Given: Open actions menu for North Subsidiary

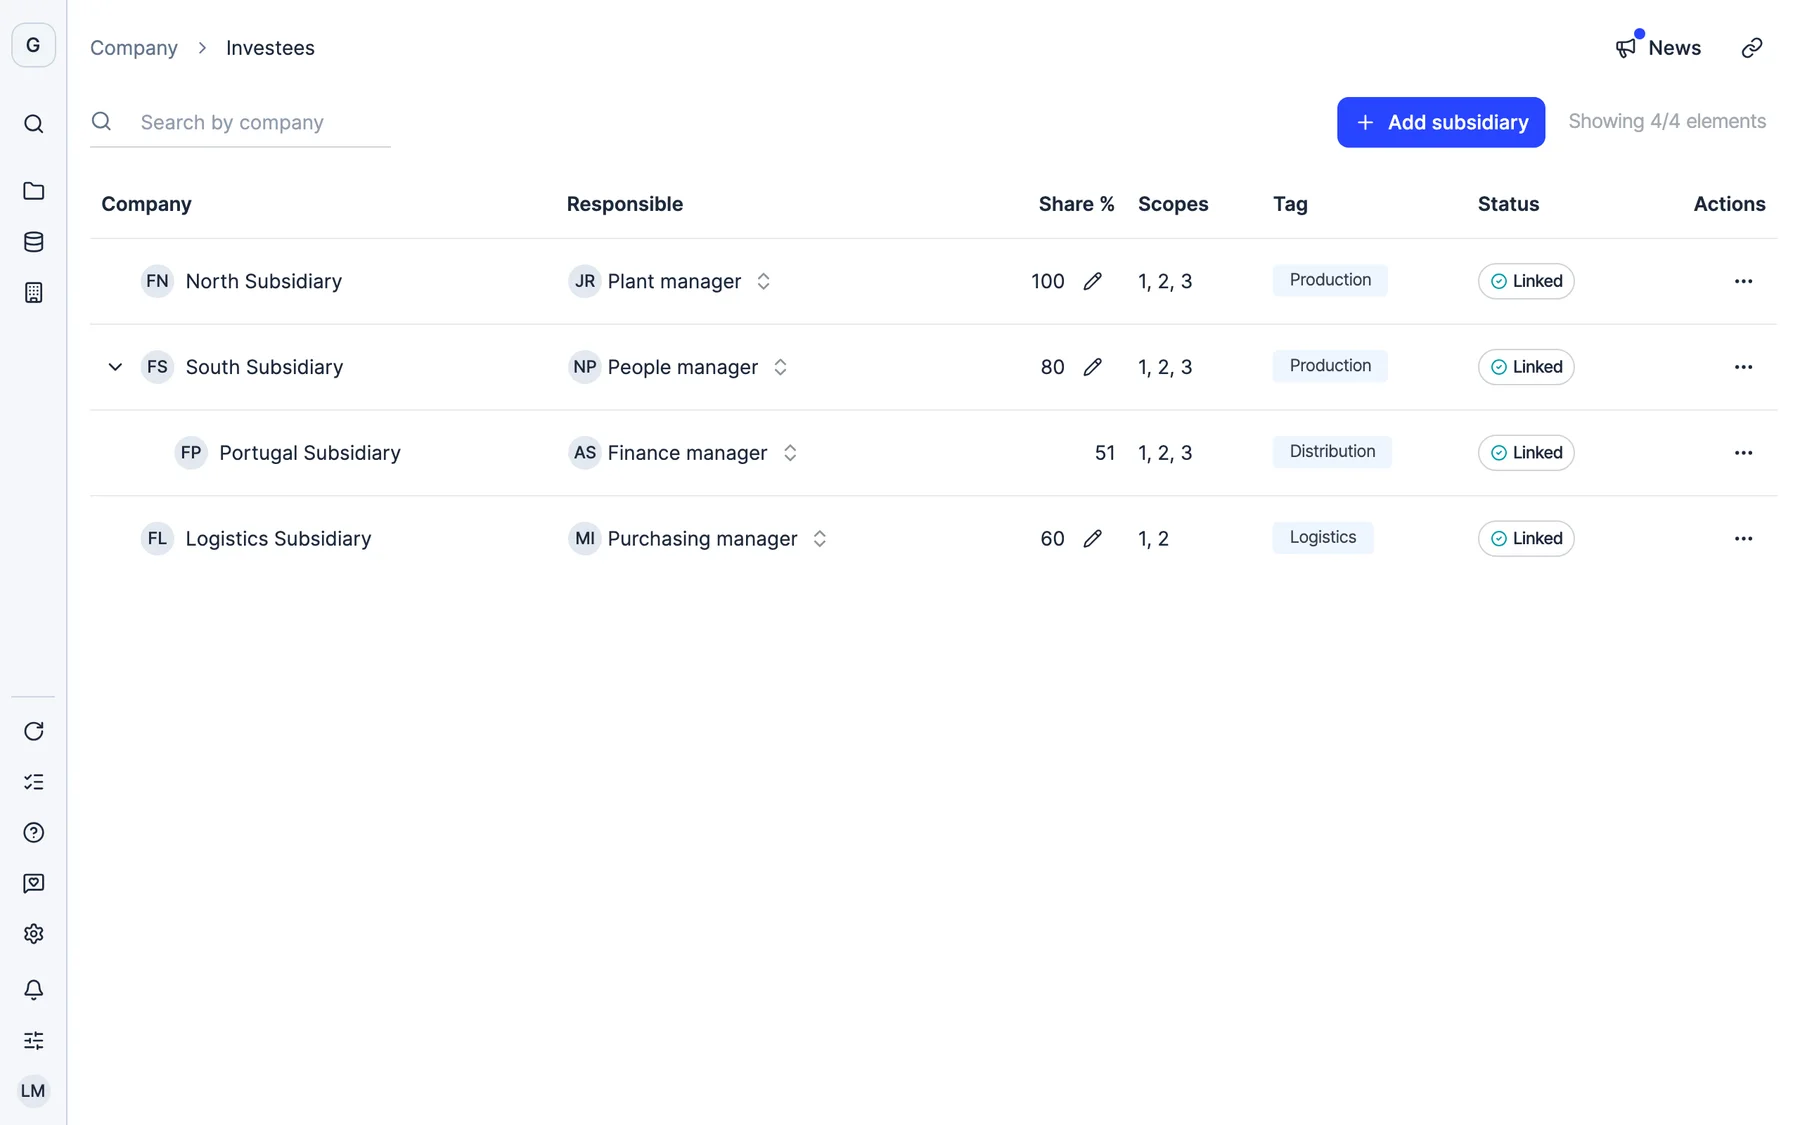Looking at the screenshot, I should point(1743,281).
